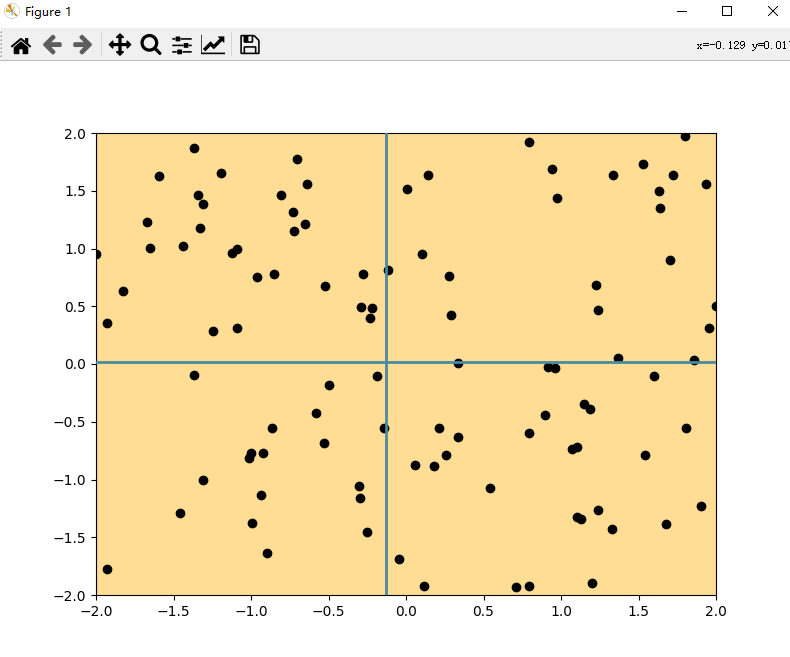Activate the Zoom to rectangle tool
Viewport: 790px width, 657px height.
[151, 45]
